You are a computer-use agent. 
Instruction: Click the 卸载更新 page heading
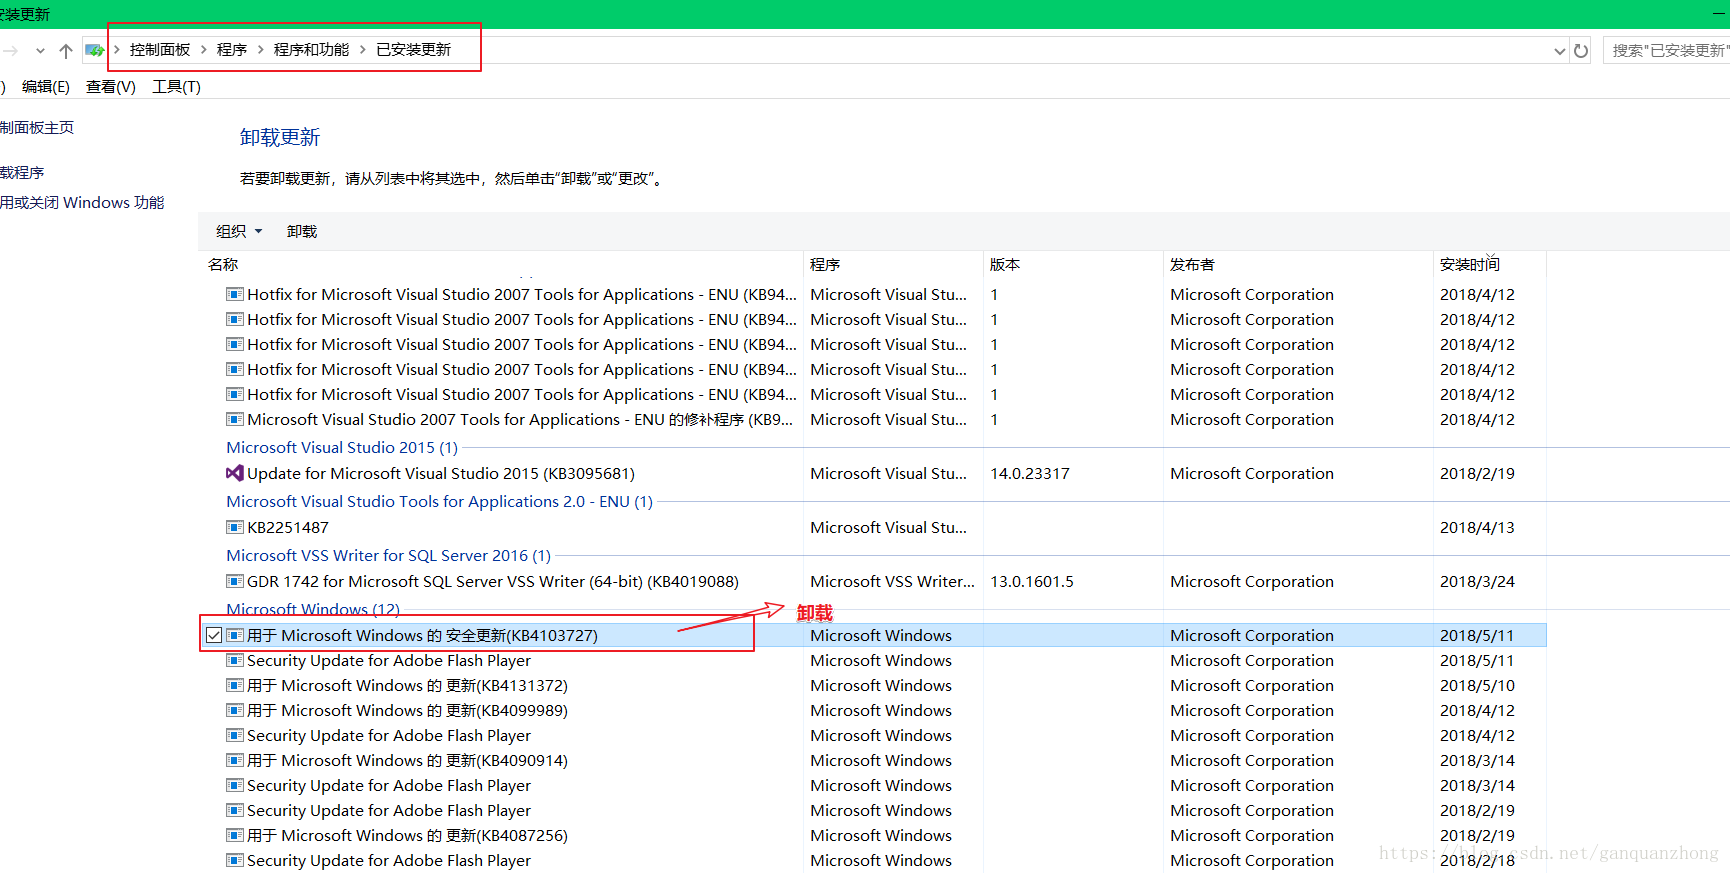coord(280,138)
